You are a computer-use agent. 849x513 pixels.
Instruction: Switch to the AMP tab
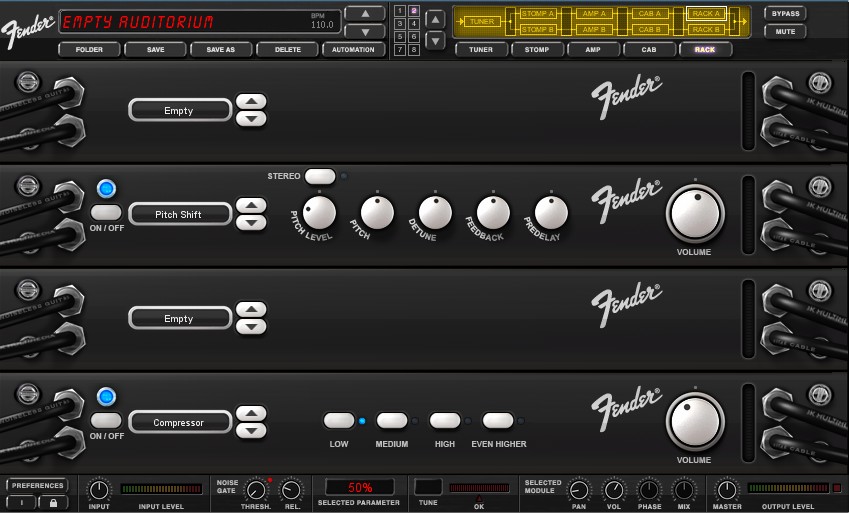tap(593, 49)
